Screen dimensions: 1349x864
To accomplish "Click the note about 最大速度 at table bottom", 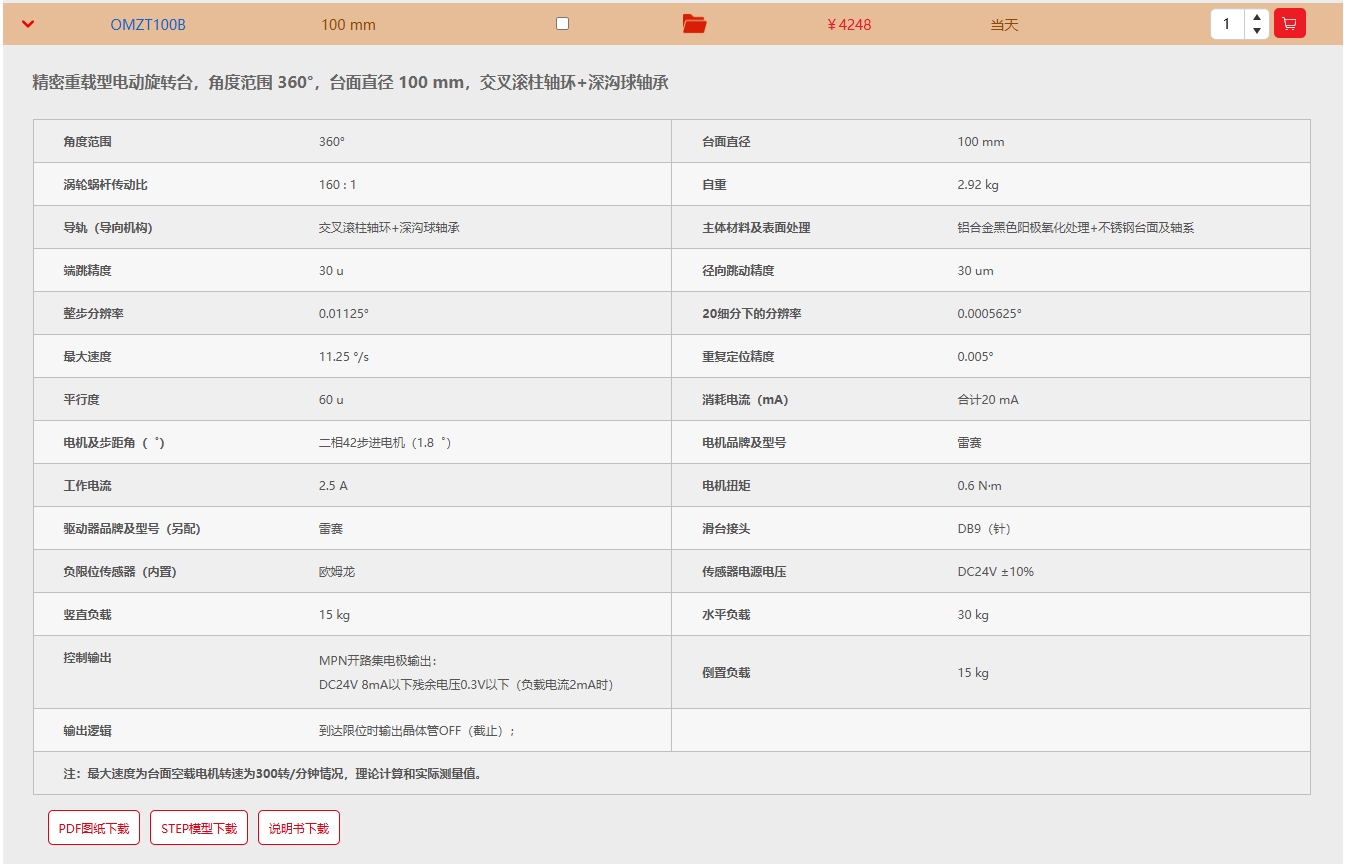I will 272,774.
